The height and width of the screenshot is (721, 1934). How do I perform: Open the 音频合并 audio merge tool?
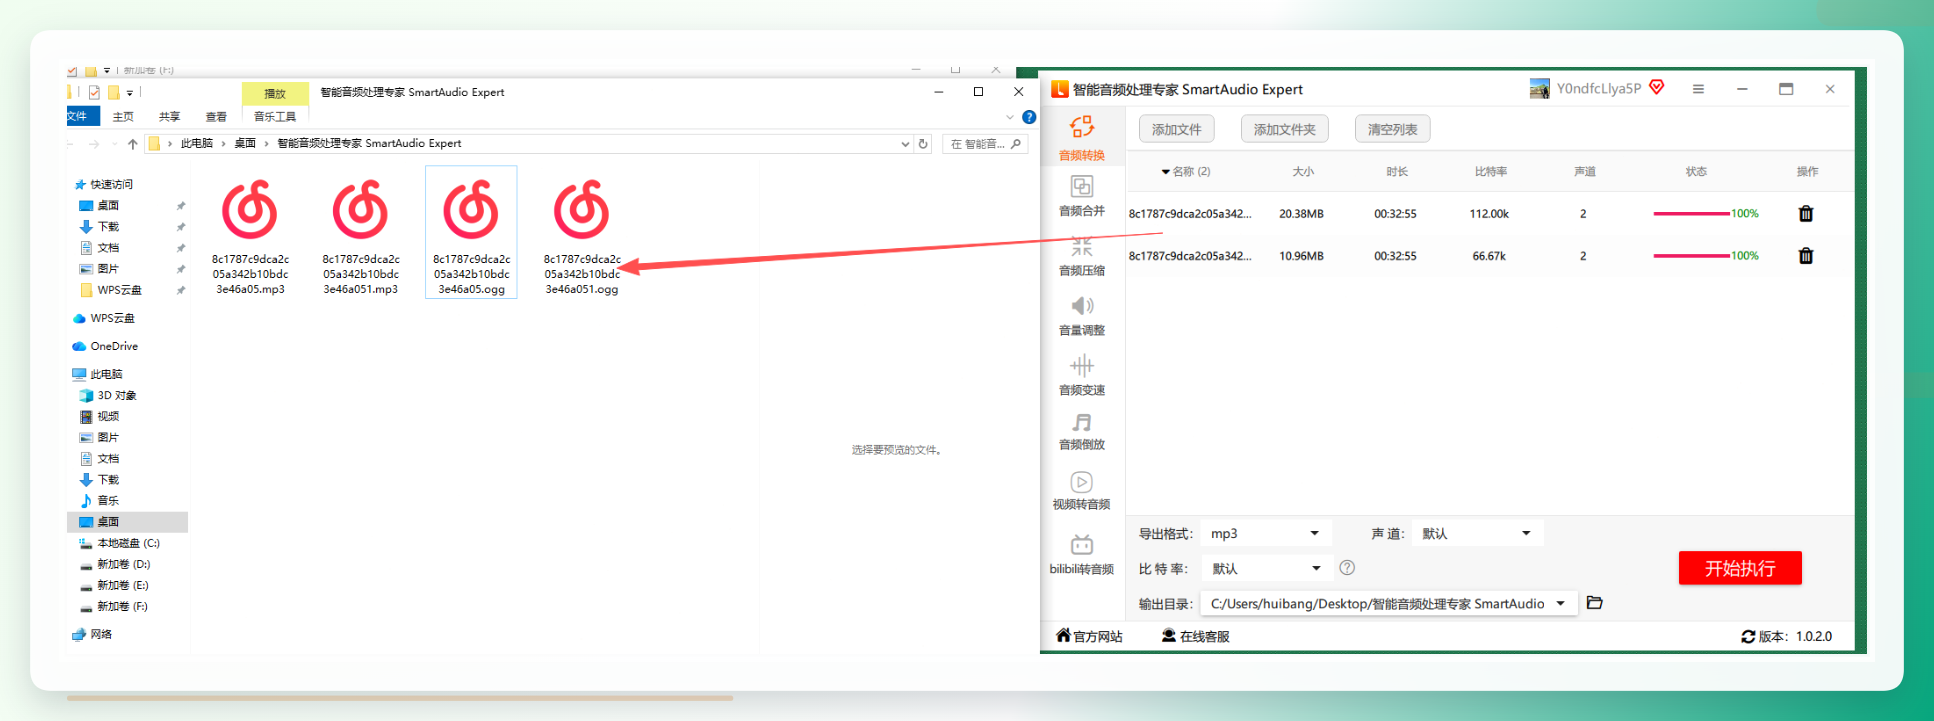[x=1081, y=196]
